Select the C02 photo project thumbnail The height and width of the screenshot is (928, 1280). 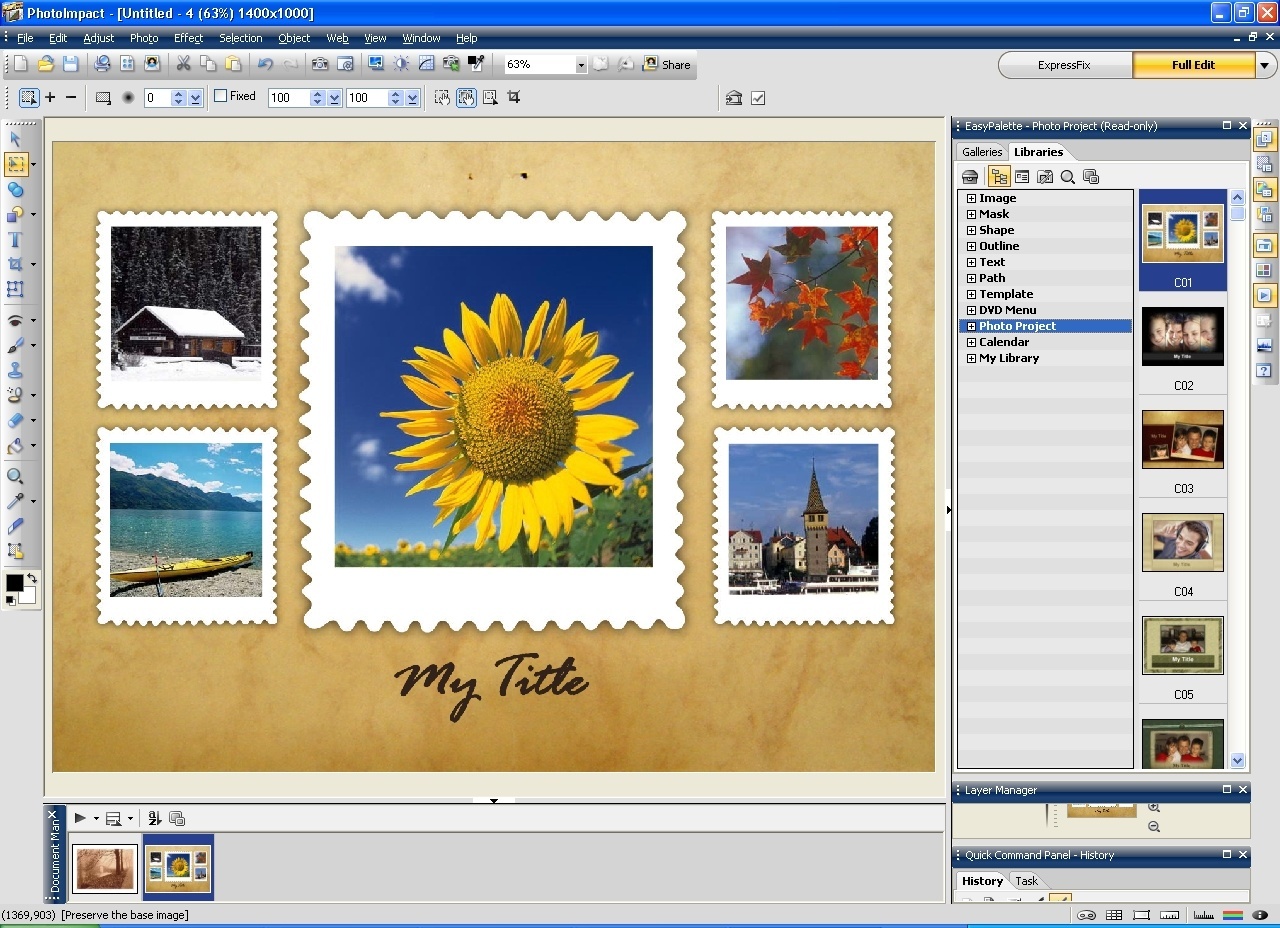[x=1183, y=336]
